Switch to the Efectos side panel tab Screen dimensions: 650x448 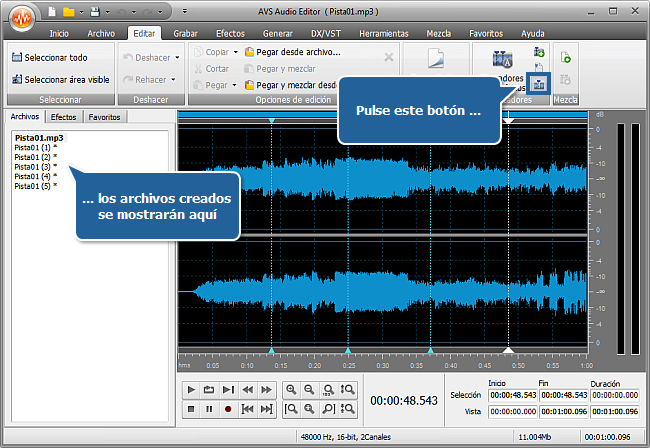click(x=63, y=117)
